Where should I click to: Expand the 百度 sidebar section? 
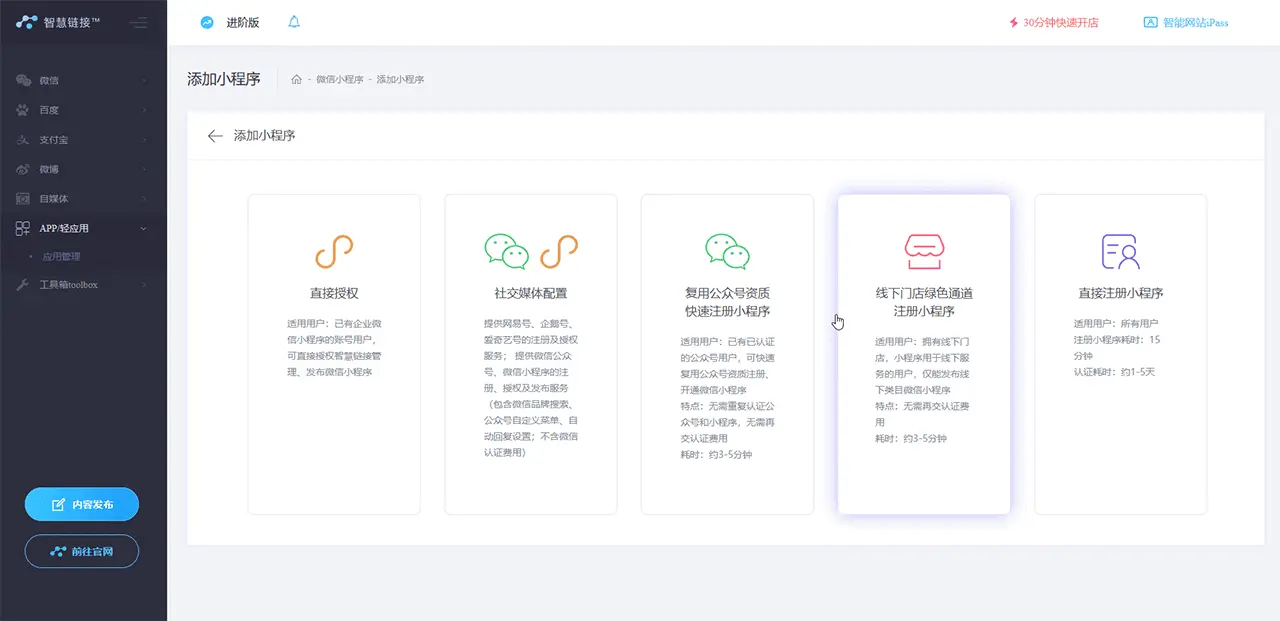[x=82, y=110]
